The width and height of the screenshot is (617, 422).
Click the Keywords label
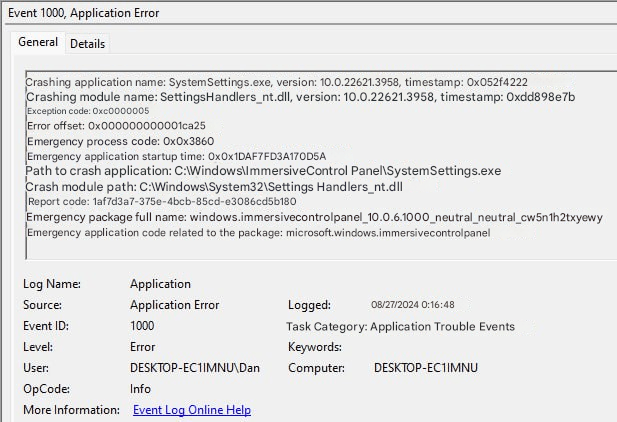coord(315,347)
